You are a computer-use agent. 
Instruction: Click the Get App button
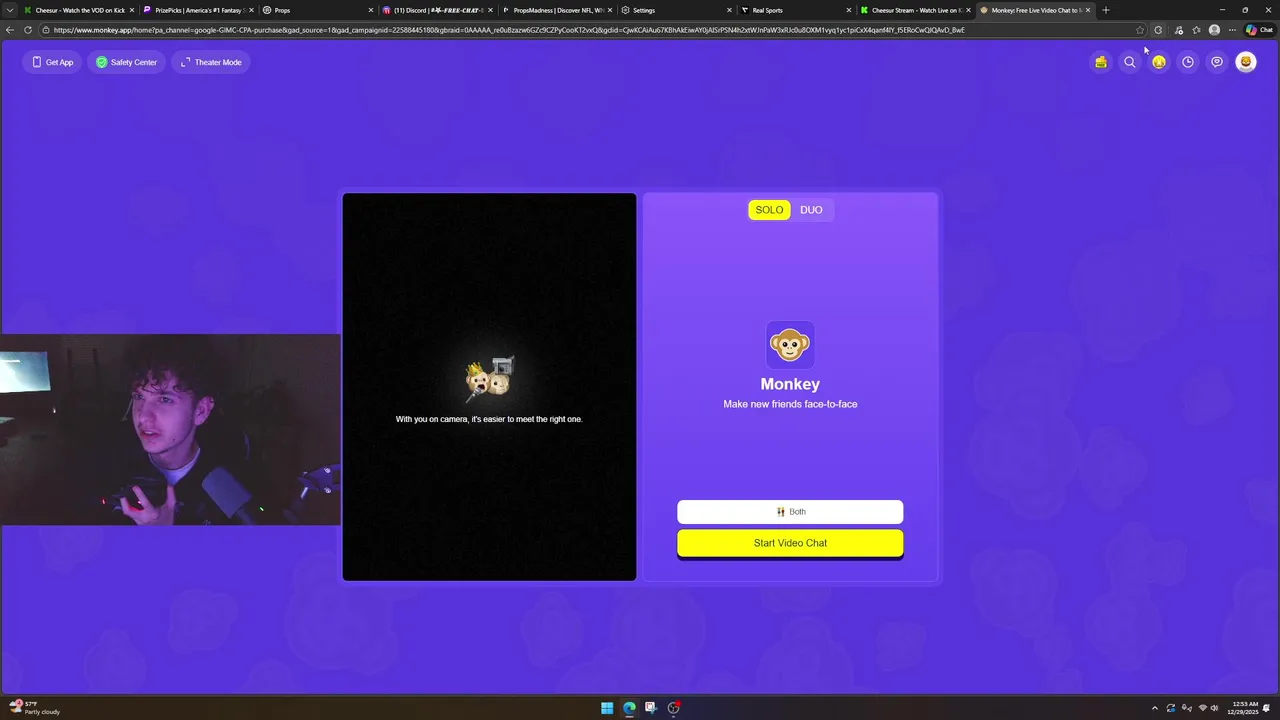[53, 62]
